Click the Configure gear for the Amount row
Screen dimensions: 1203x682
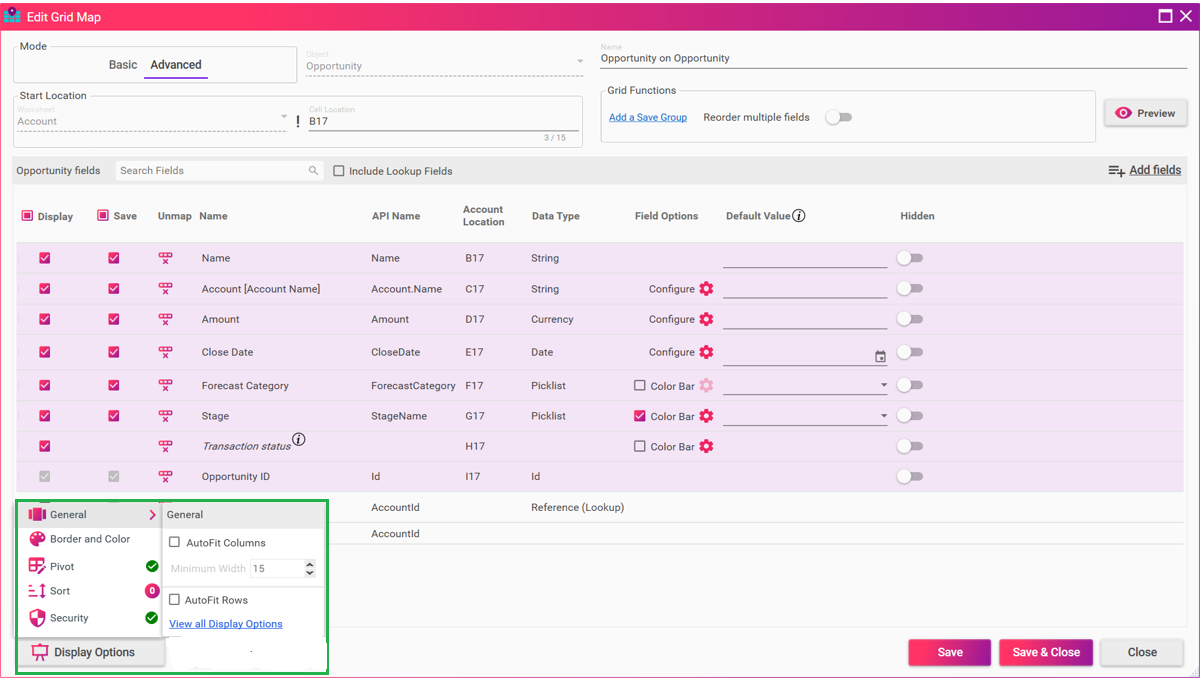[x=706, y=320]
